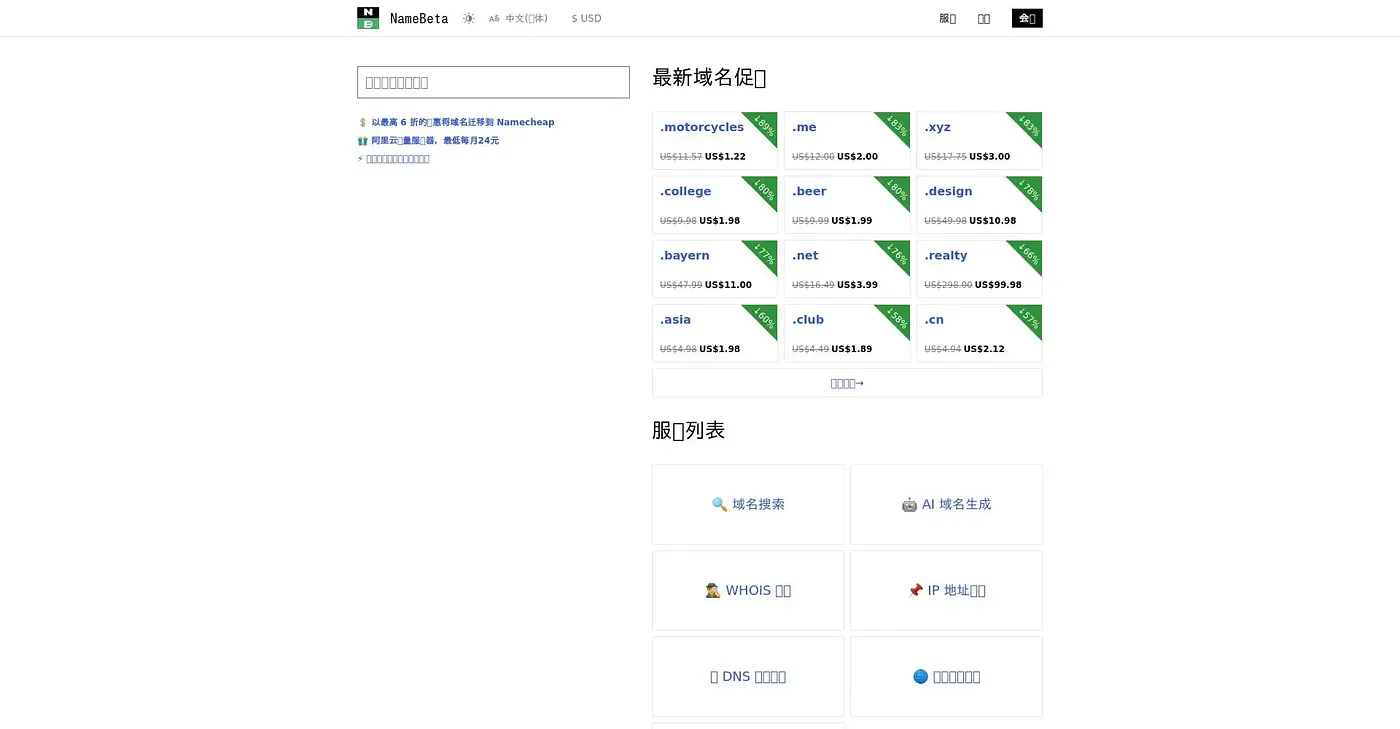Viewport: 1400px width, 729px height.
Task: Open the AI 域名生成 service tile
Action: [x=946, y=504]
